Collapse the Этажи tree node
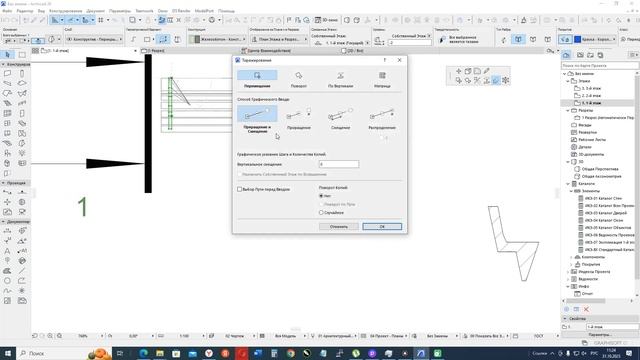The height and width of the screenshot is (360, 640). point(568,81)
